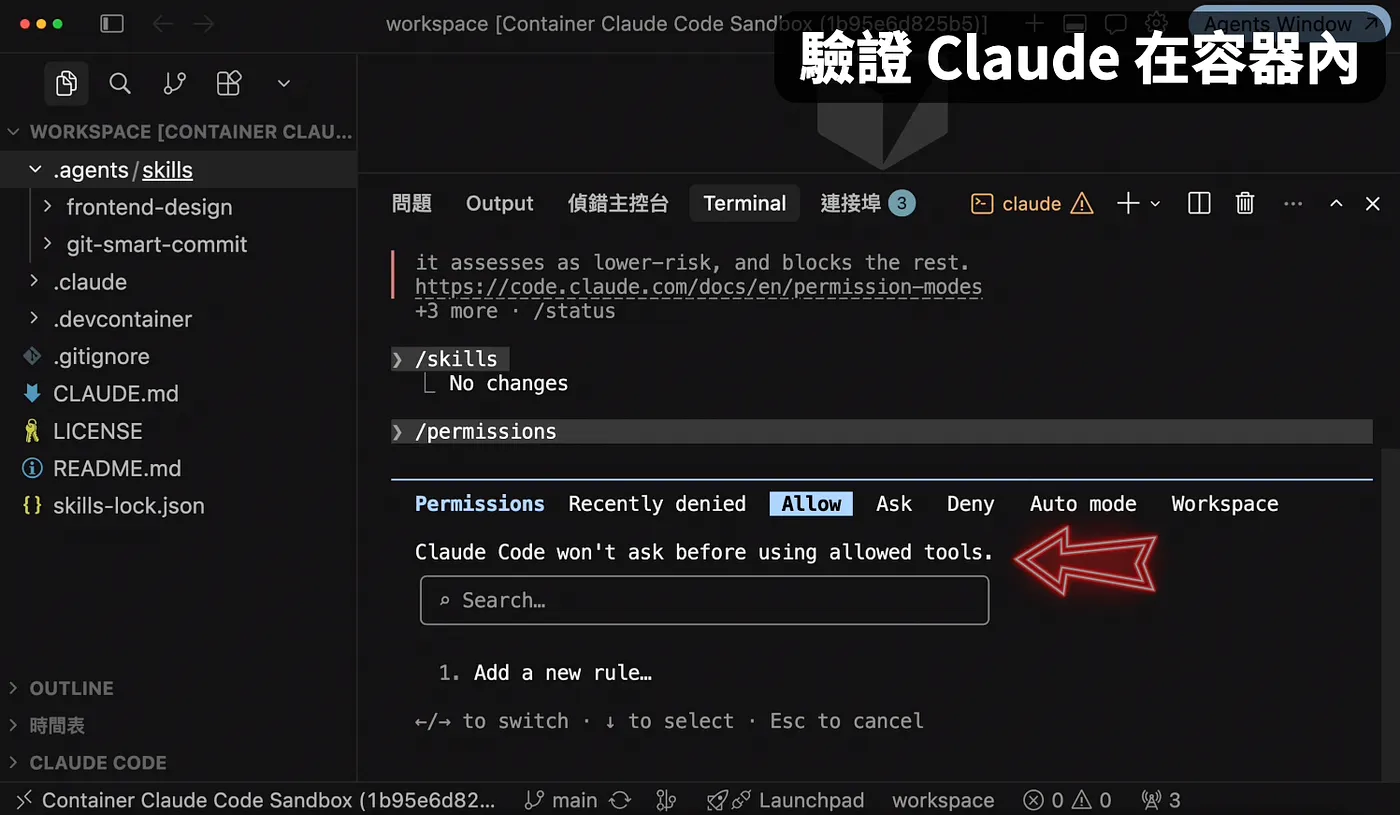This screenshot has width=1400, height=815.
Task: Select the Auto mode permissions tab
Action: point(1083,504)
